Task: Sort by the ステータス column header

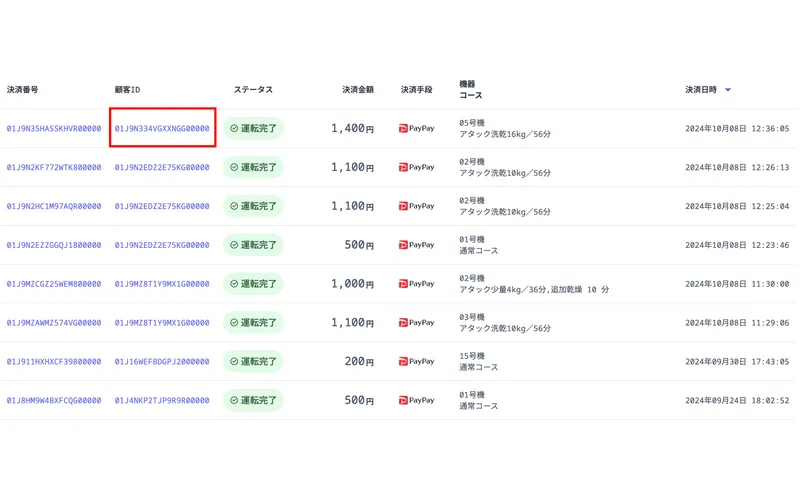Action: coord(253,90)
